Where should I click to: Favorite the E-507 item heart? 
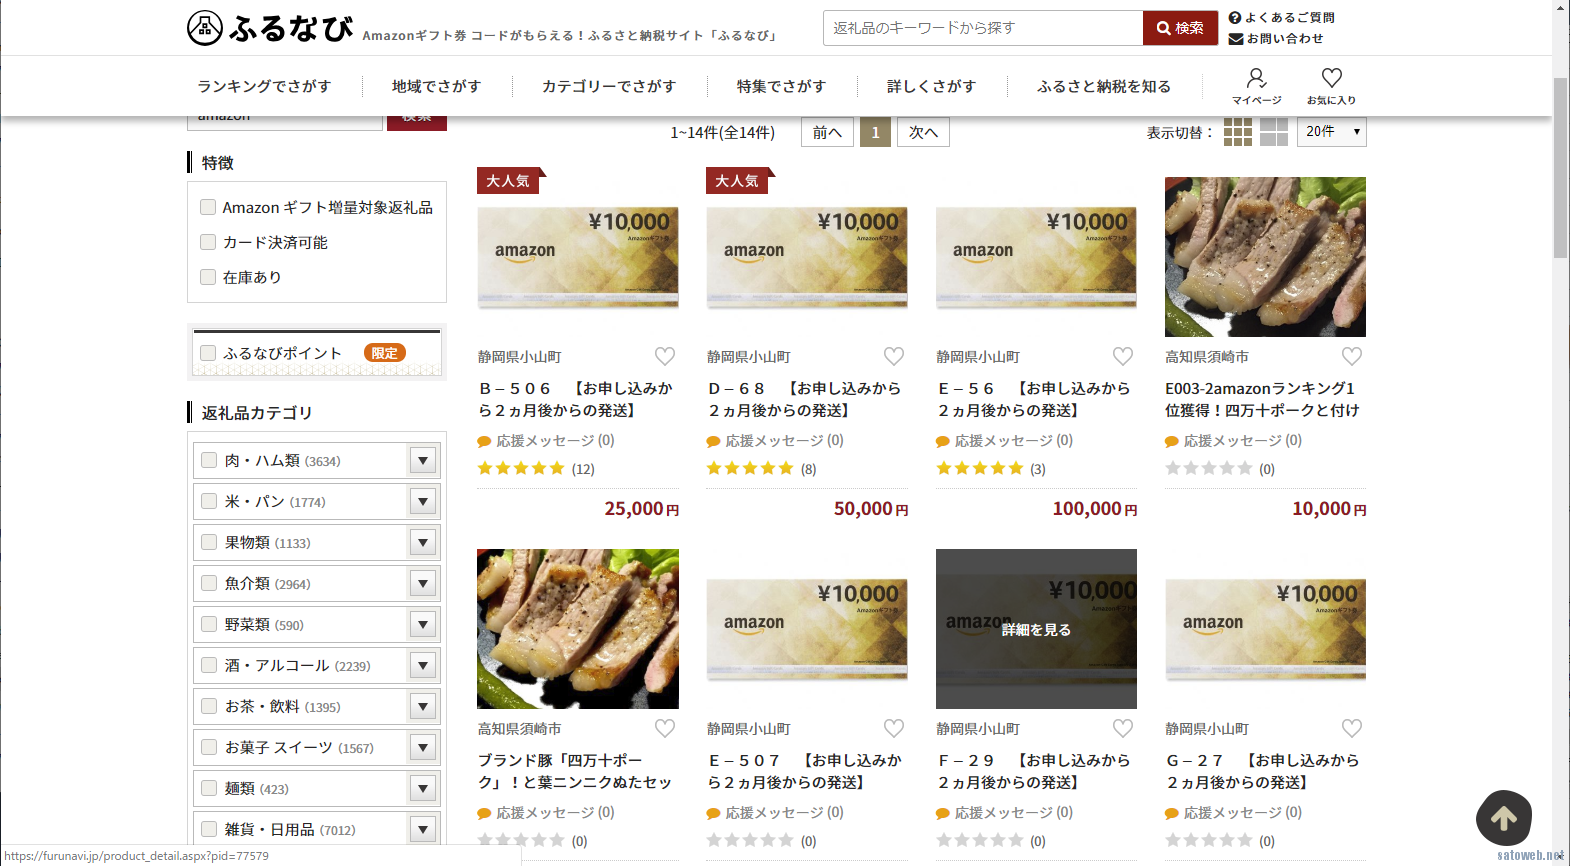[x=894, y=728]
